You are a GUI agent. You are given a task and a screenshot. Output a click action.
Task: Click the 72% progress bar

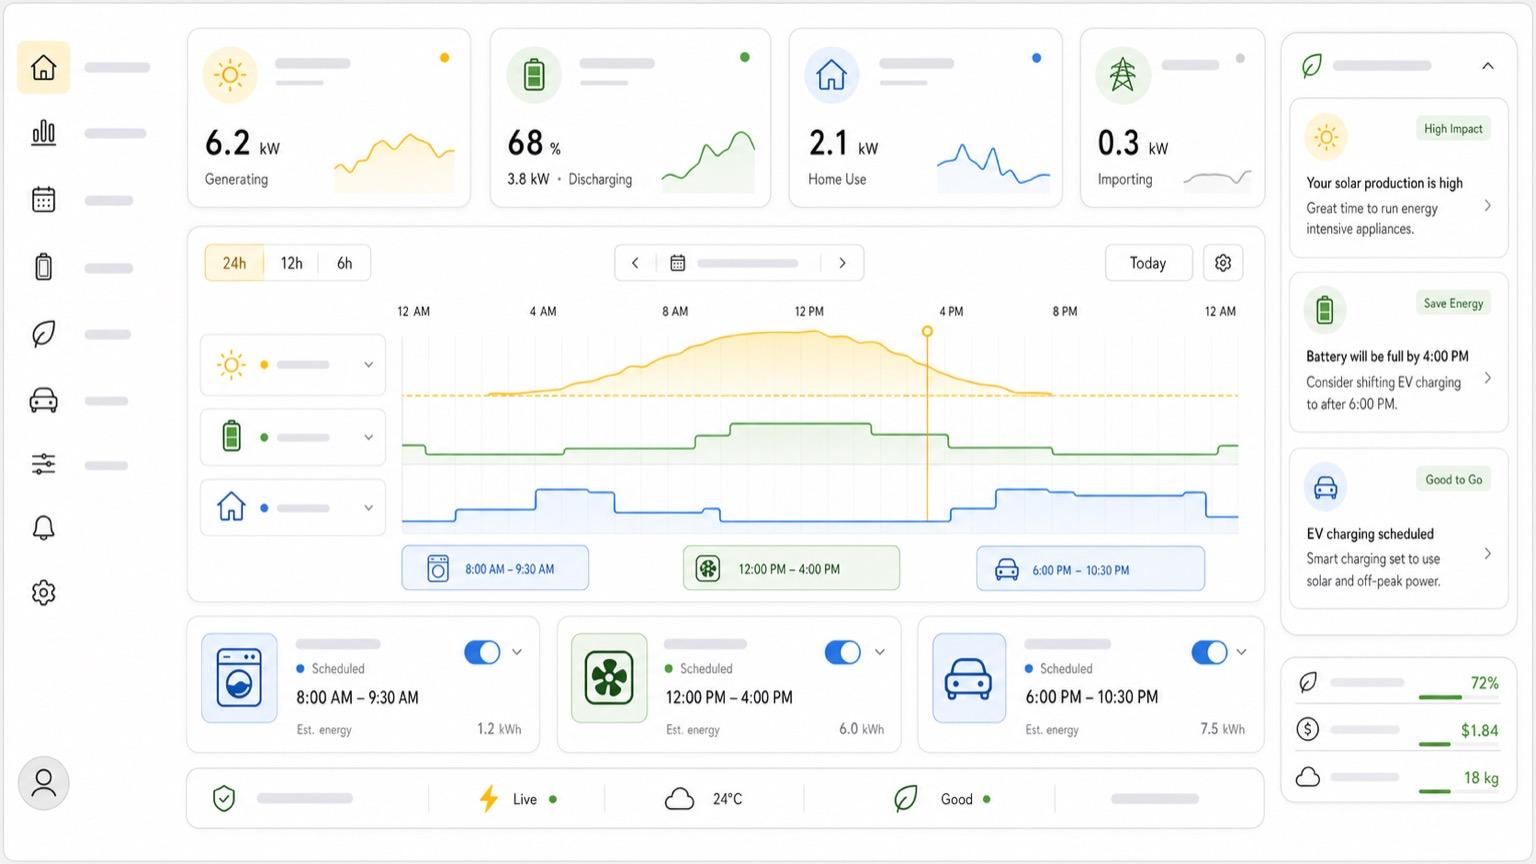[x=1459, y=697]
